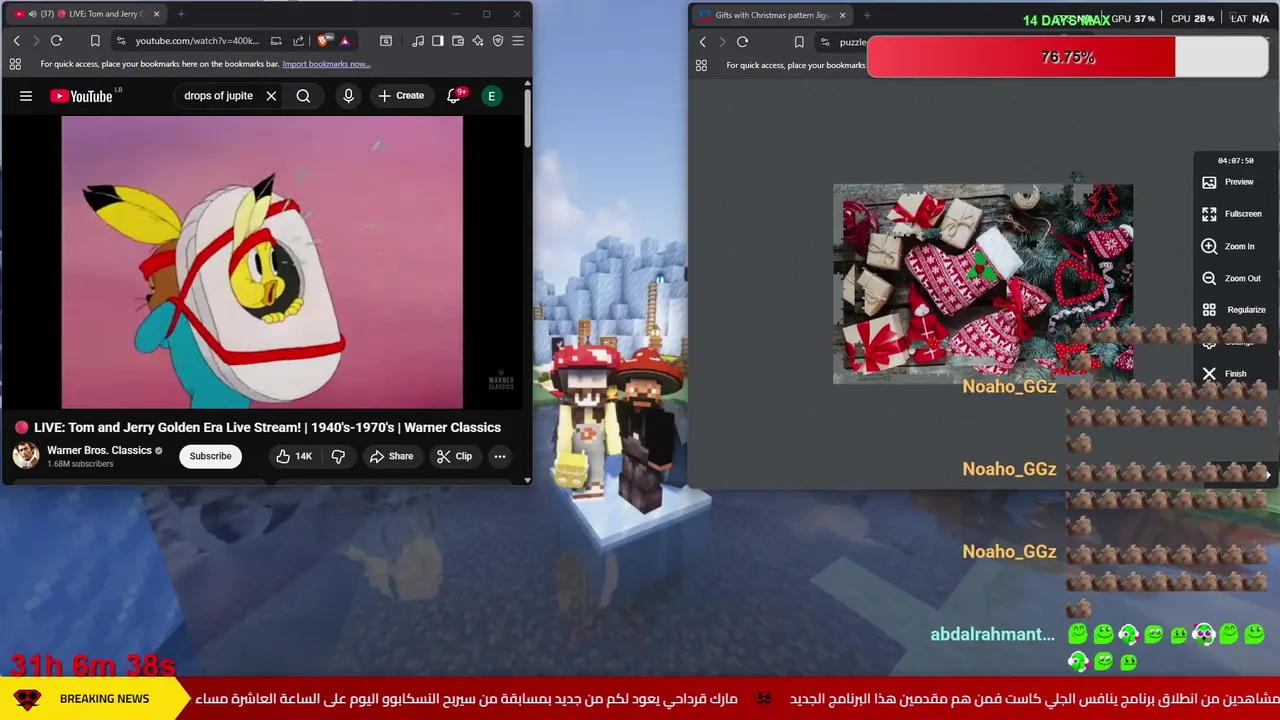Image resolution: width=1280 pixels, height=720 pixels.
Task: Bookmark the YouTube page
Action: 95,41
